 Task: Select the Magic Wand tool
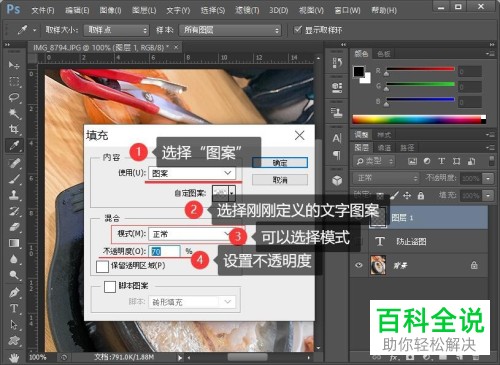[14, 113]
